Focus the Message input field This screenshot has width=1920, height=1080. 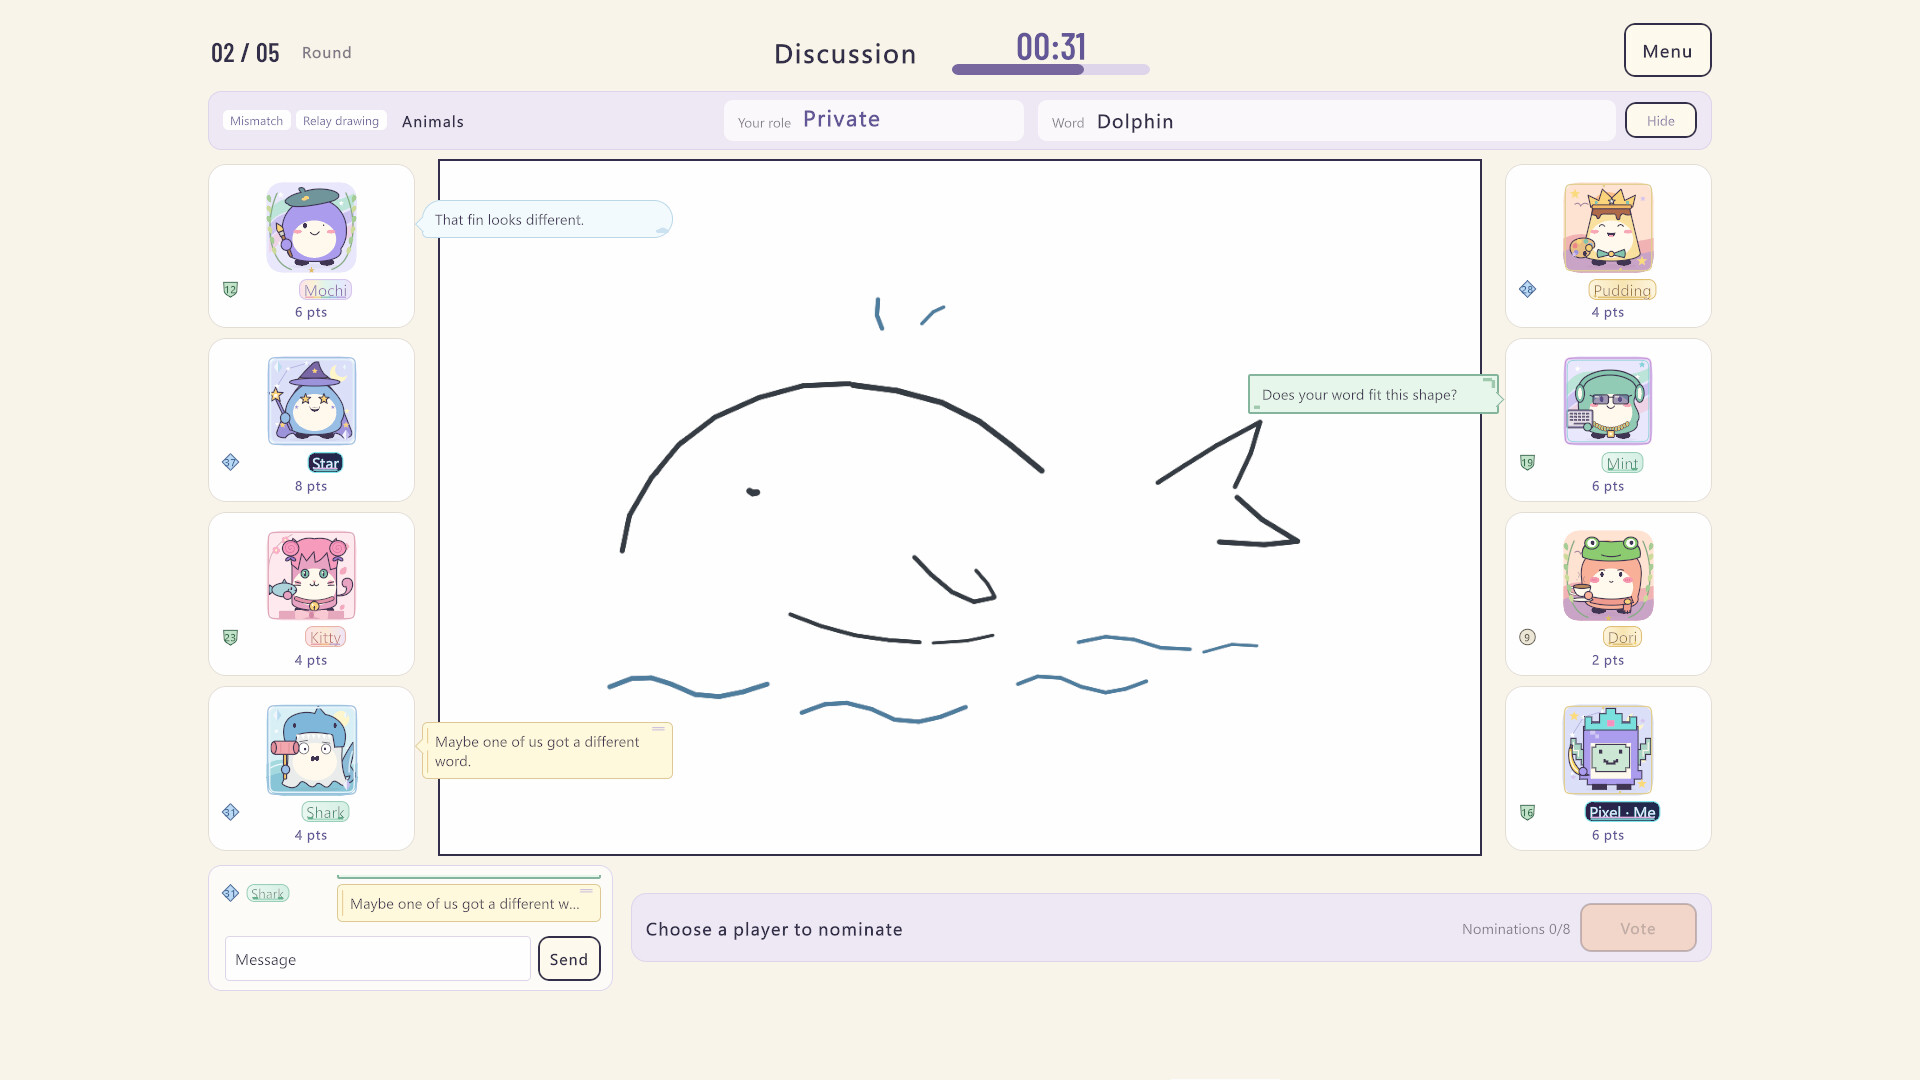(377, 959)
